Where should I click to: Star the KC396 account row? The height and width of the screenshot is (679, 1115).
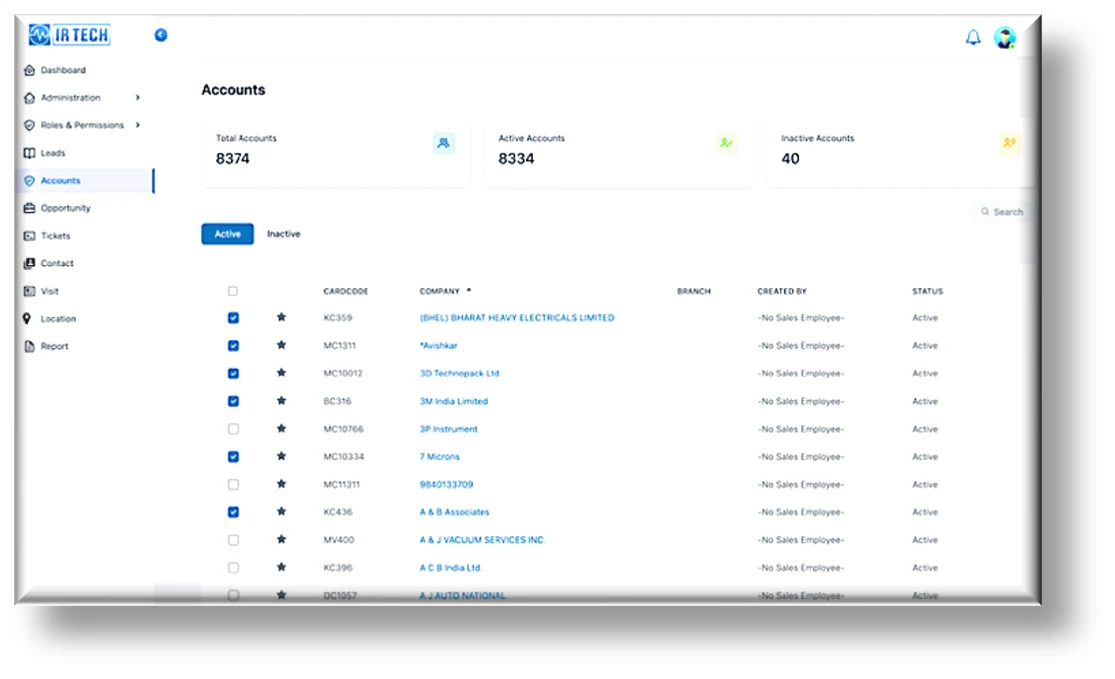tap(282, 567)
